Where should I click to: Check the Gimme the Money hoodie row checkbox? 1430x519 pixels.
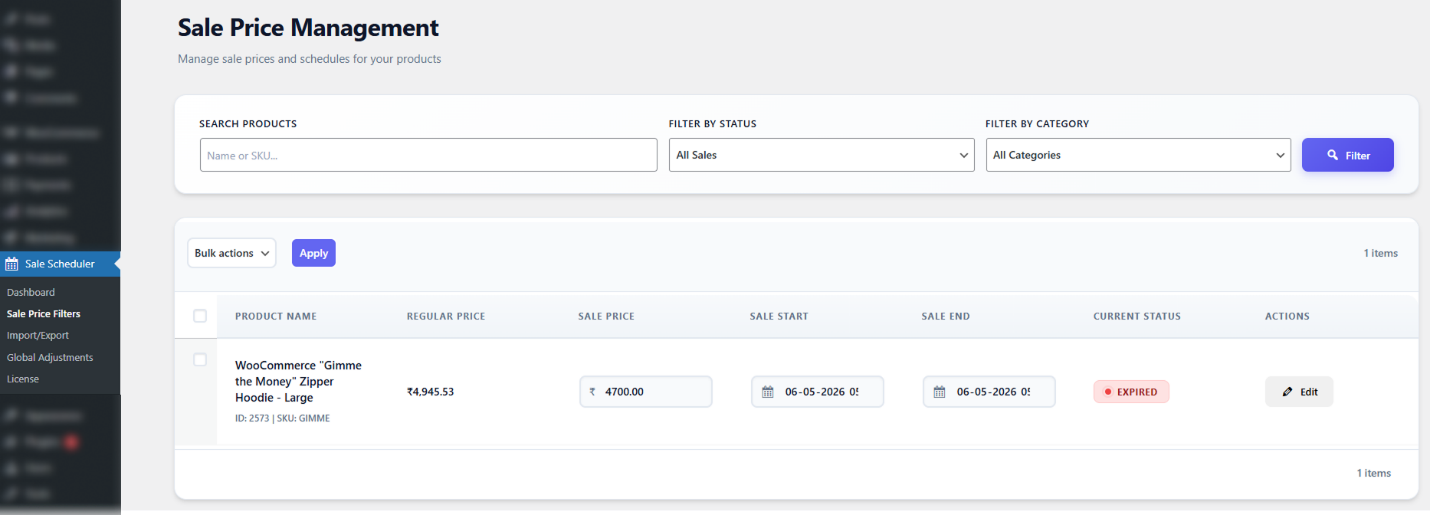click(x=200, y=359)
